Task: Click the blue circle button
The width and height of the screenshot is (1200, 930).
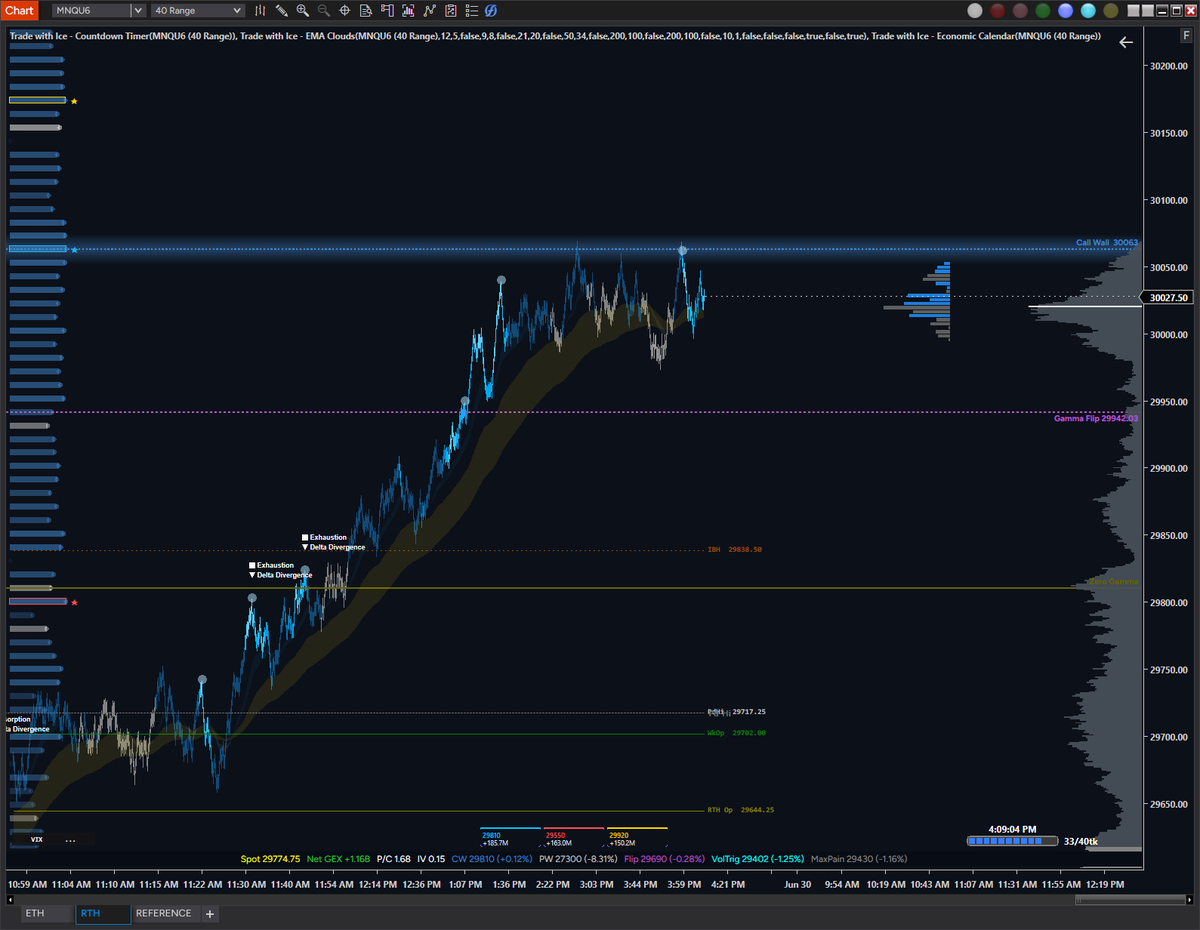Action: [1066, 10]
